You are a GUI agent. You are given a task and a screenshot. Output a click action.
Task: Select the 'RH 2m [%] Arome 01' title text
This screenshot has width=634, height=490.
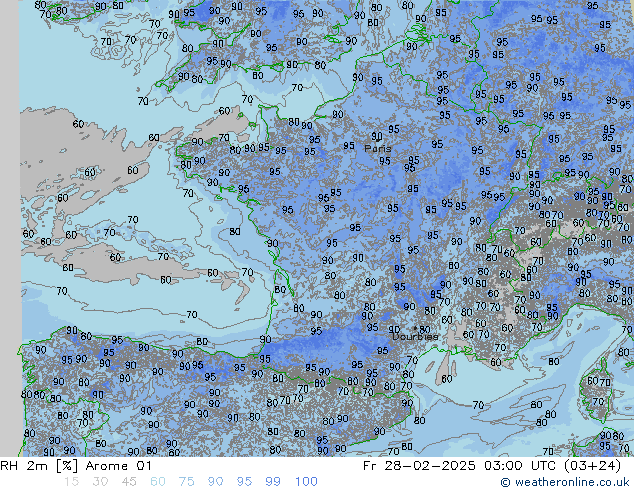(76, 466)
